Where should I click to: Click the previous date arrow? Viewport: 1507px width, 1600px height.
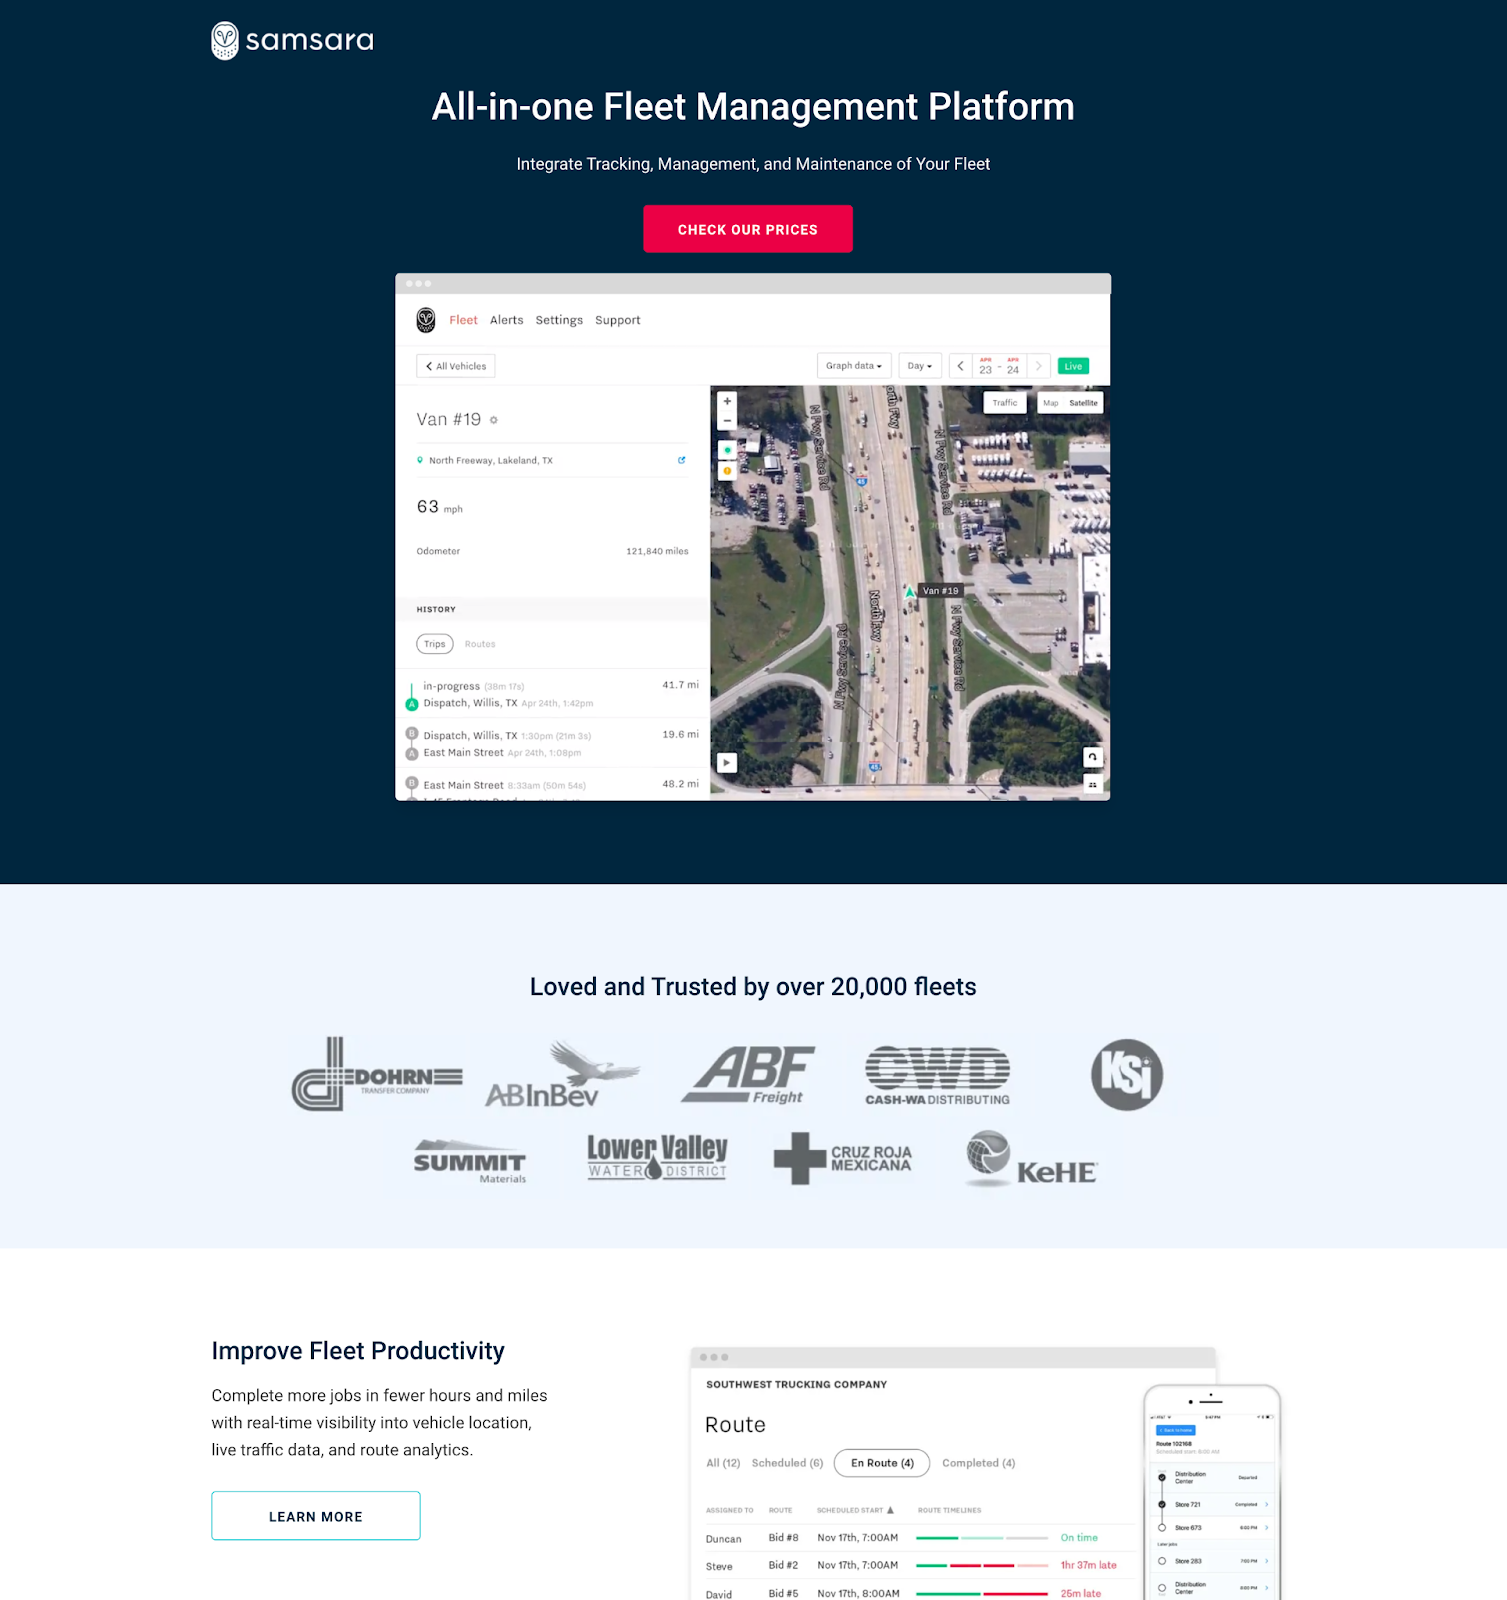(961, 366)
